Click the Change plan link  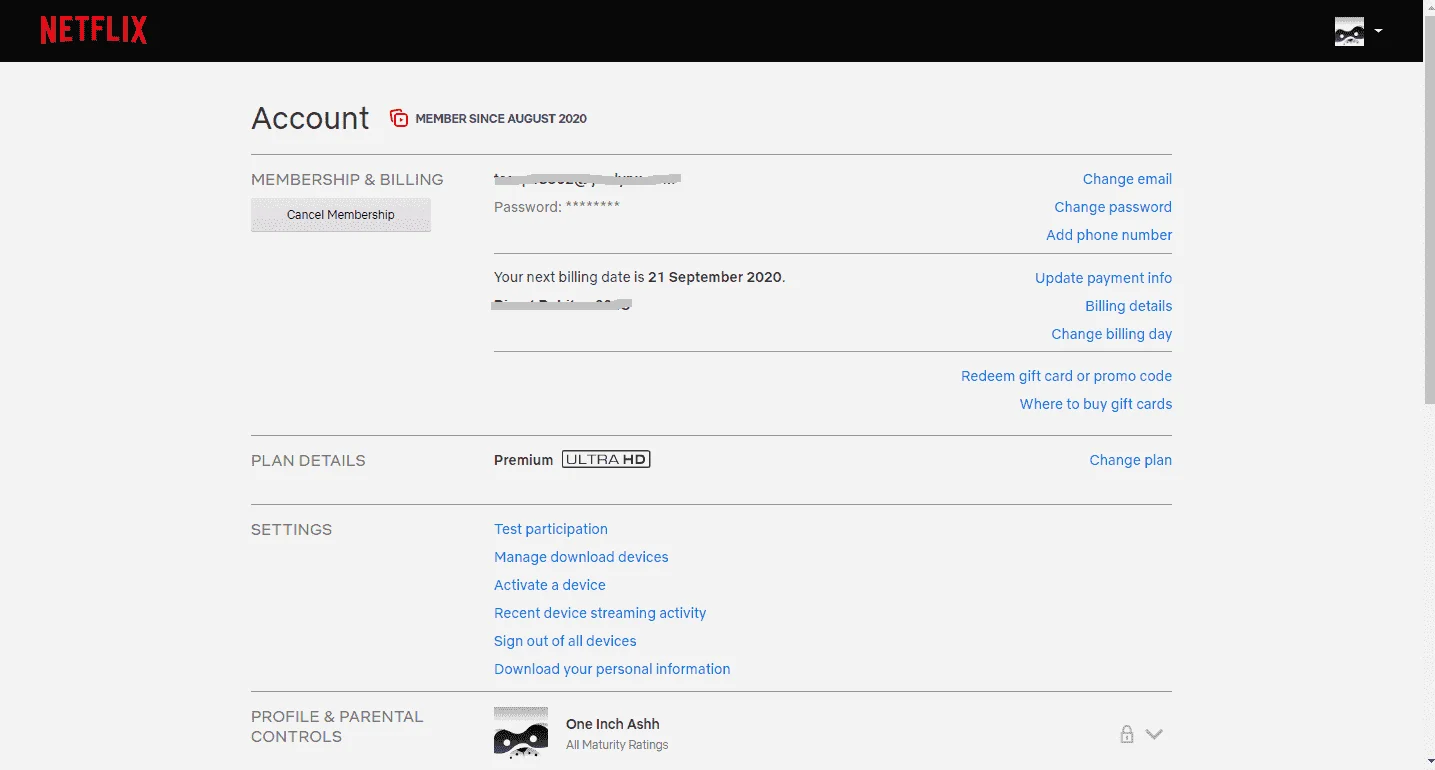[x=1130, y=460]
